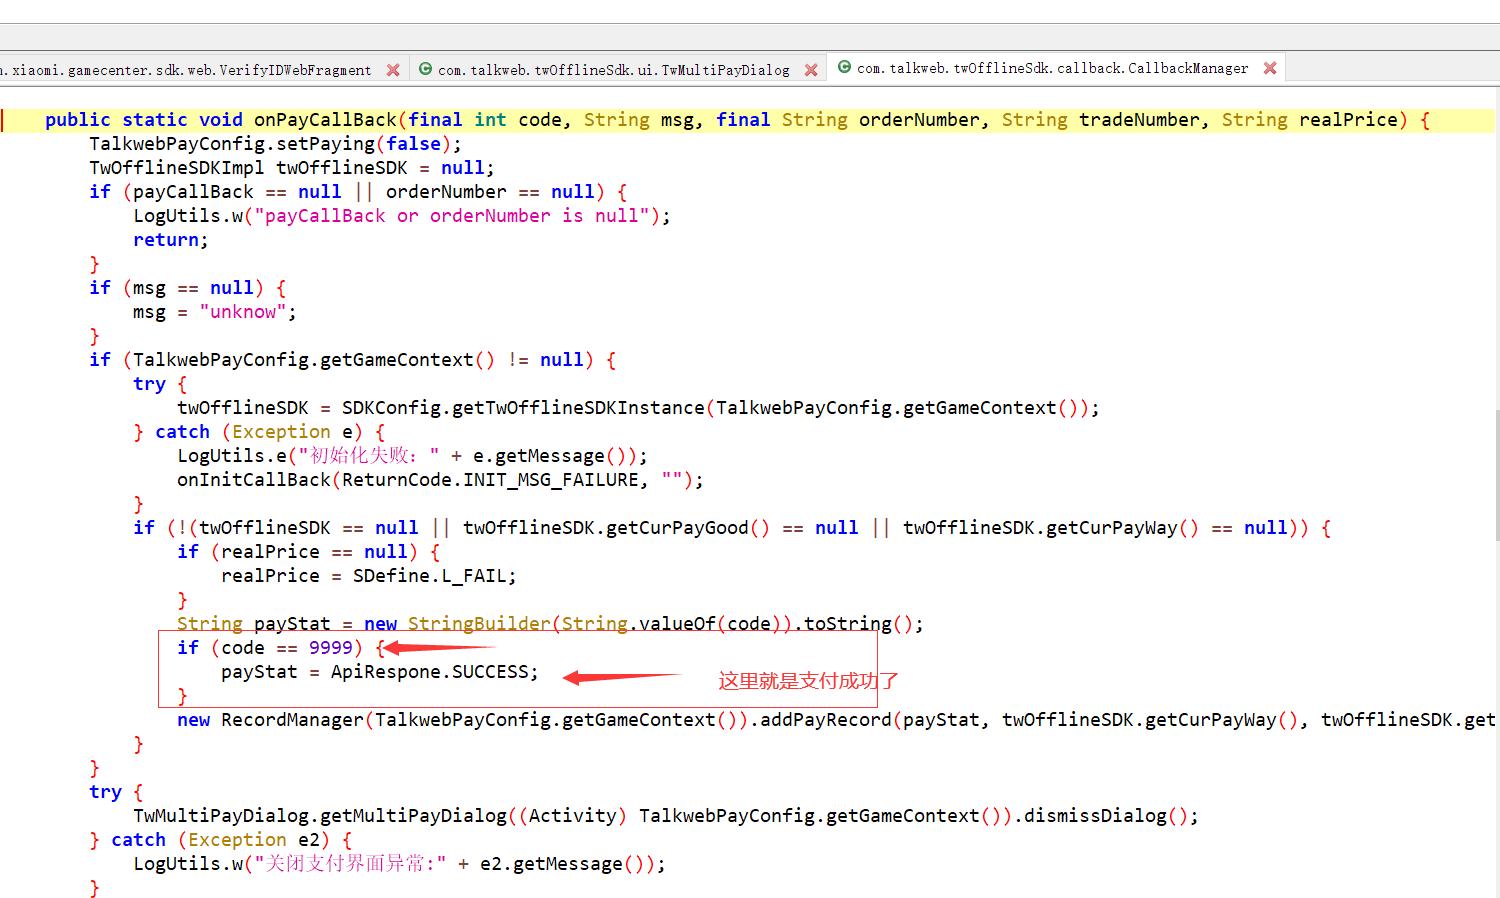
Task: Close the VerifyIDWebFragment tab
Action: pos(393,70)
